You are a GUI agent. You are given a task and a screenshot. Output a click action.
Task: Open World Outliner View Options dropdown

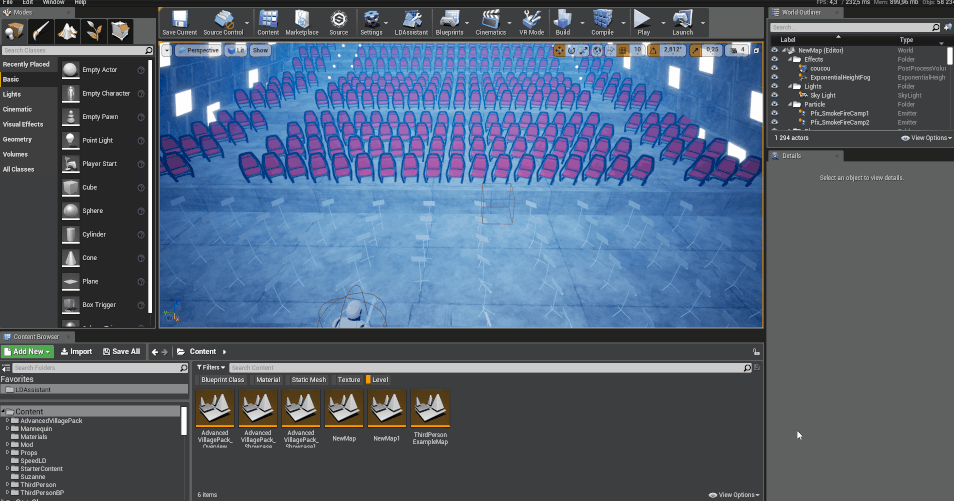[926, 138]
